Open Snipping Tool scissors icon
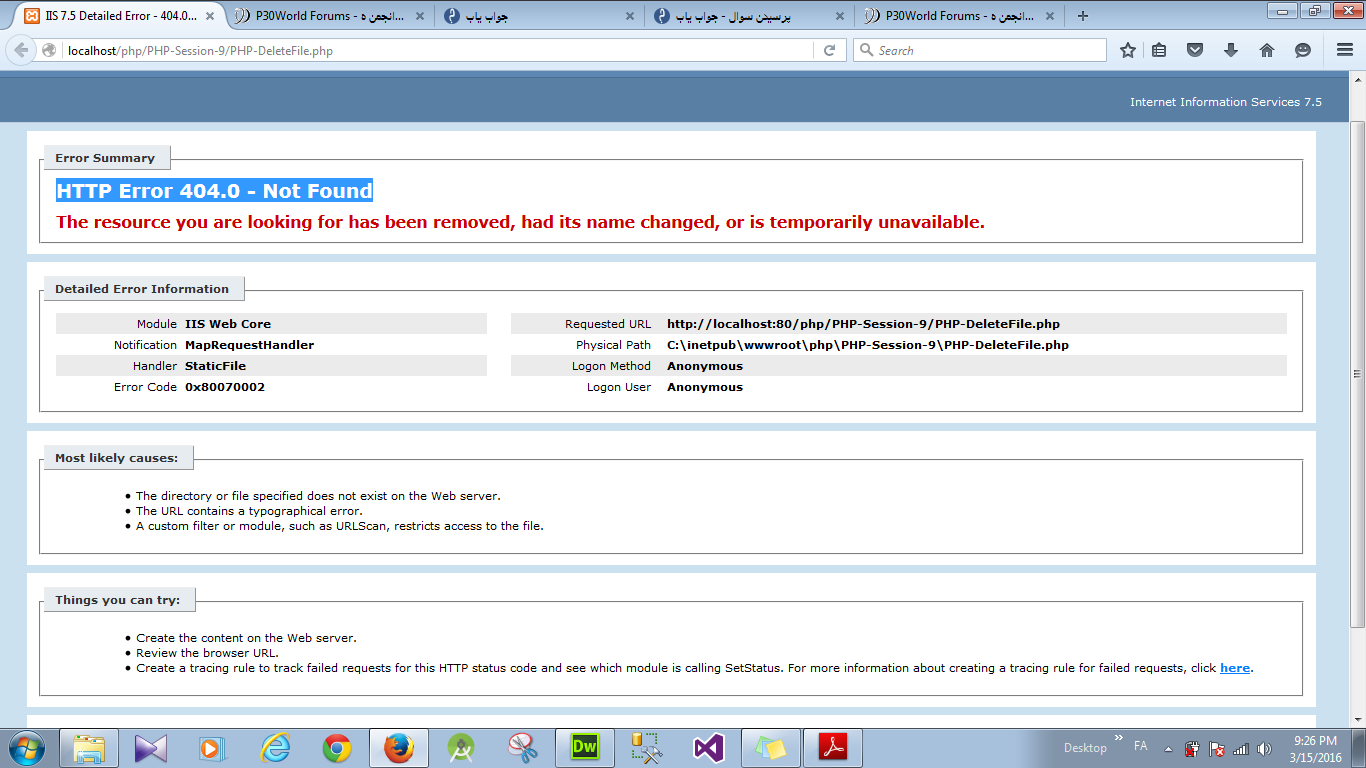This screenshot has height=768, width=1366. (x=522, y=747)
